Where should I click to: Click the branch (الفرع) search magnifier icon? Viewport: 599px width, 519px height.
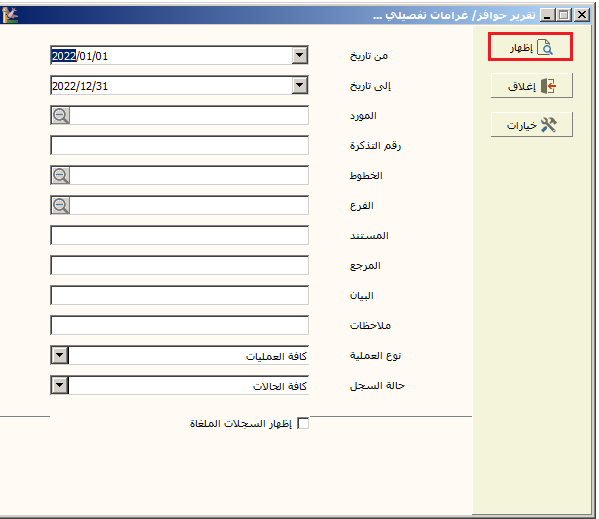[60, 205]
